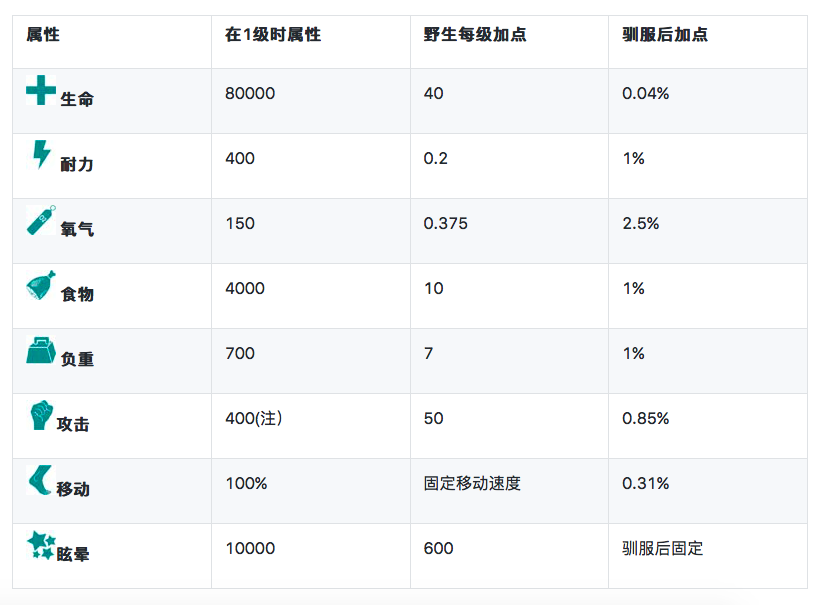
Task: Click the 属性 column header
Action: [43, 35]
